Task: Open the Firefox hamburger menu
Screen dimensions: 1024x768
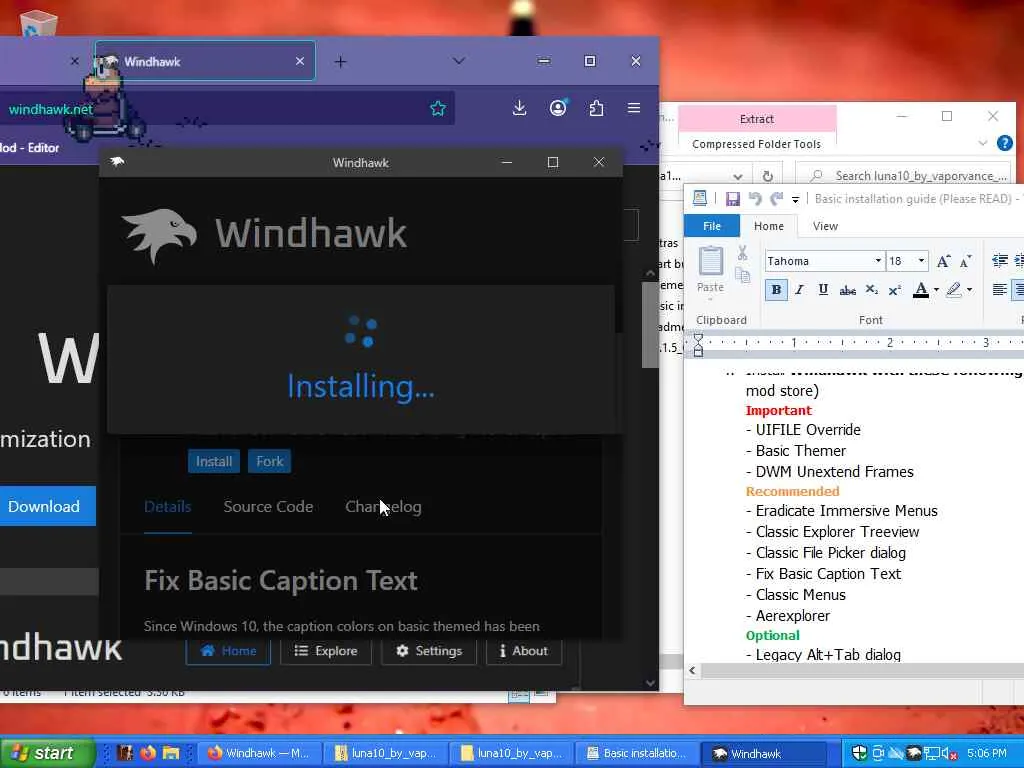Action: [x=633, y=108]
